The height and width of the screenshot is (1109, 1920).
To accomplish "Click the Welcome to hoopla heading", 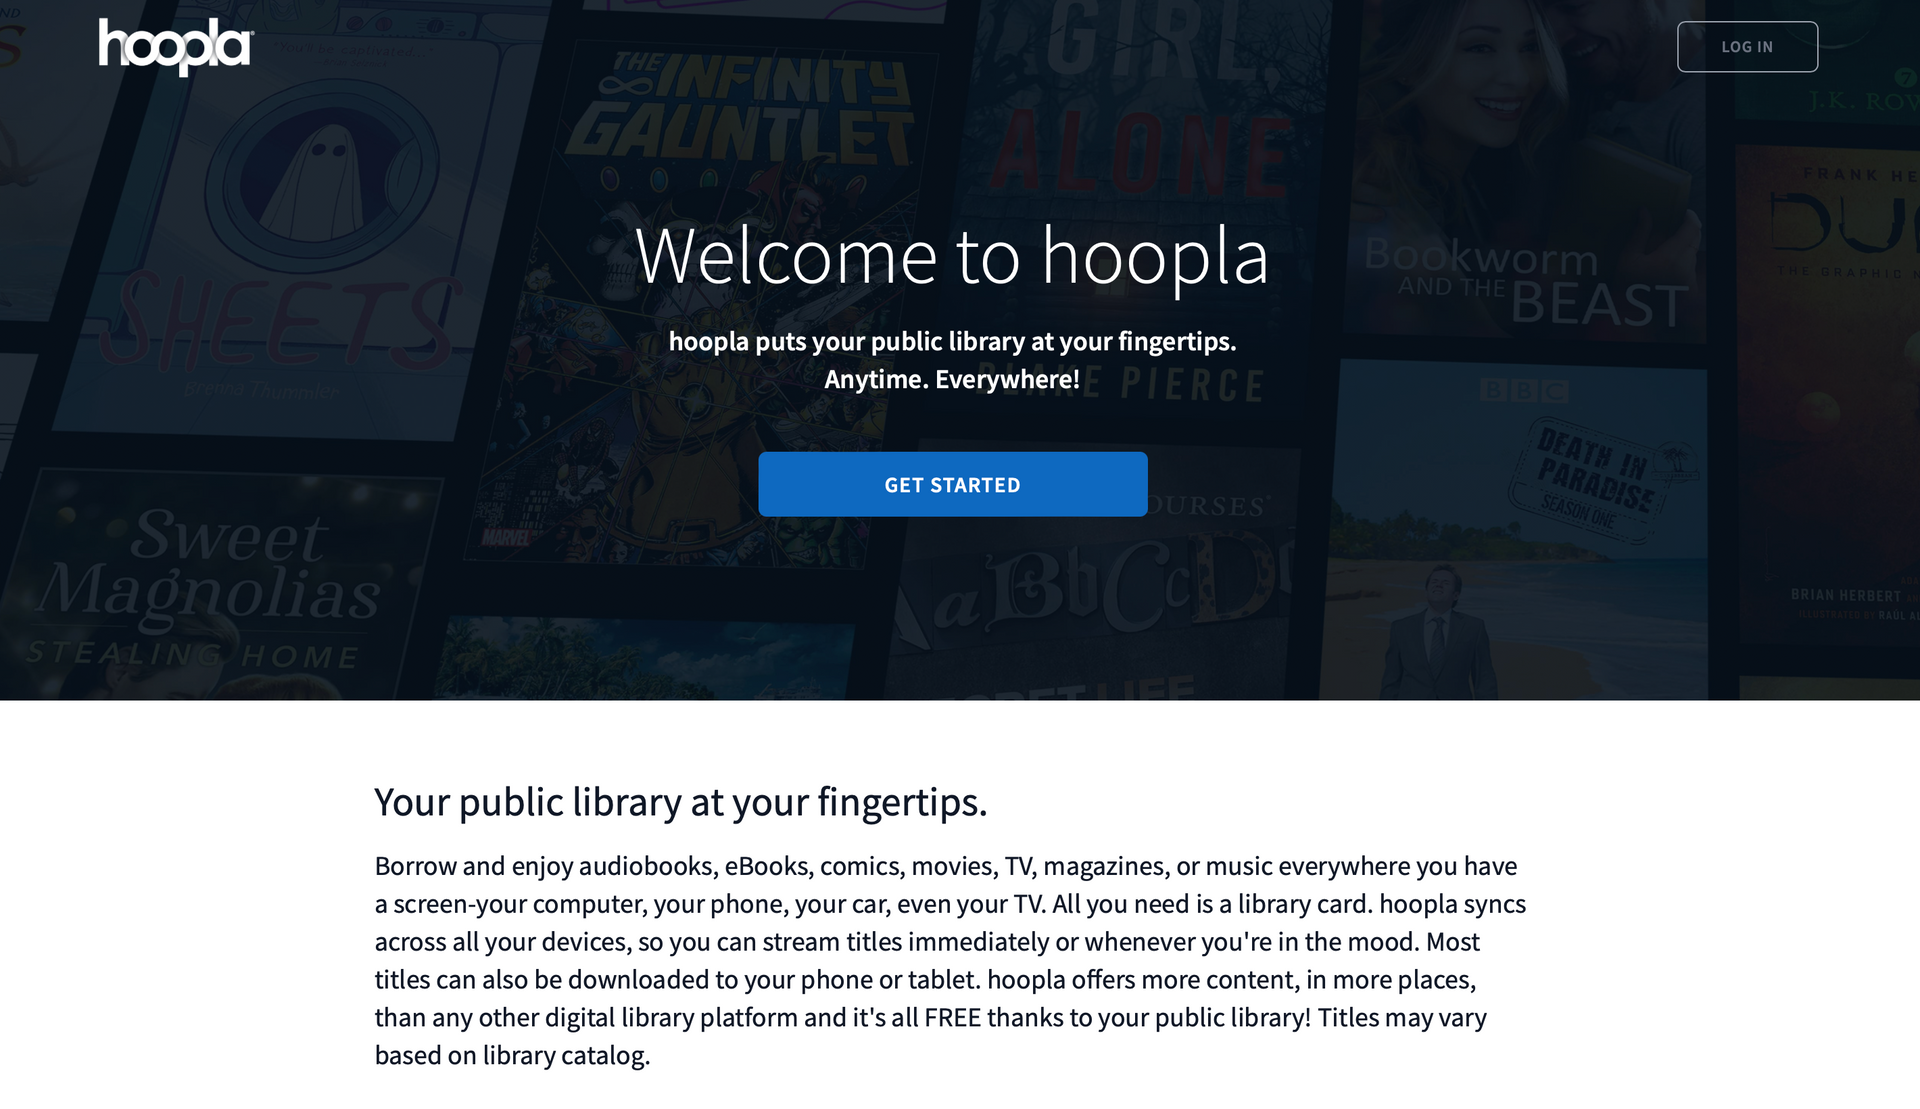I will (954, 259).
